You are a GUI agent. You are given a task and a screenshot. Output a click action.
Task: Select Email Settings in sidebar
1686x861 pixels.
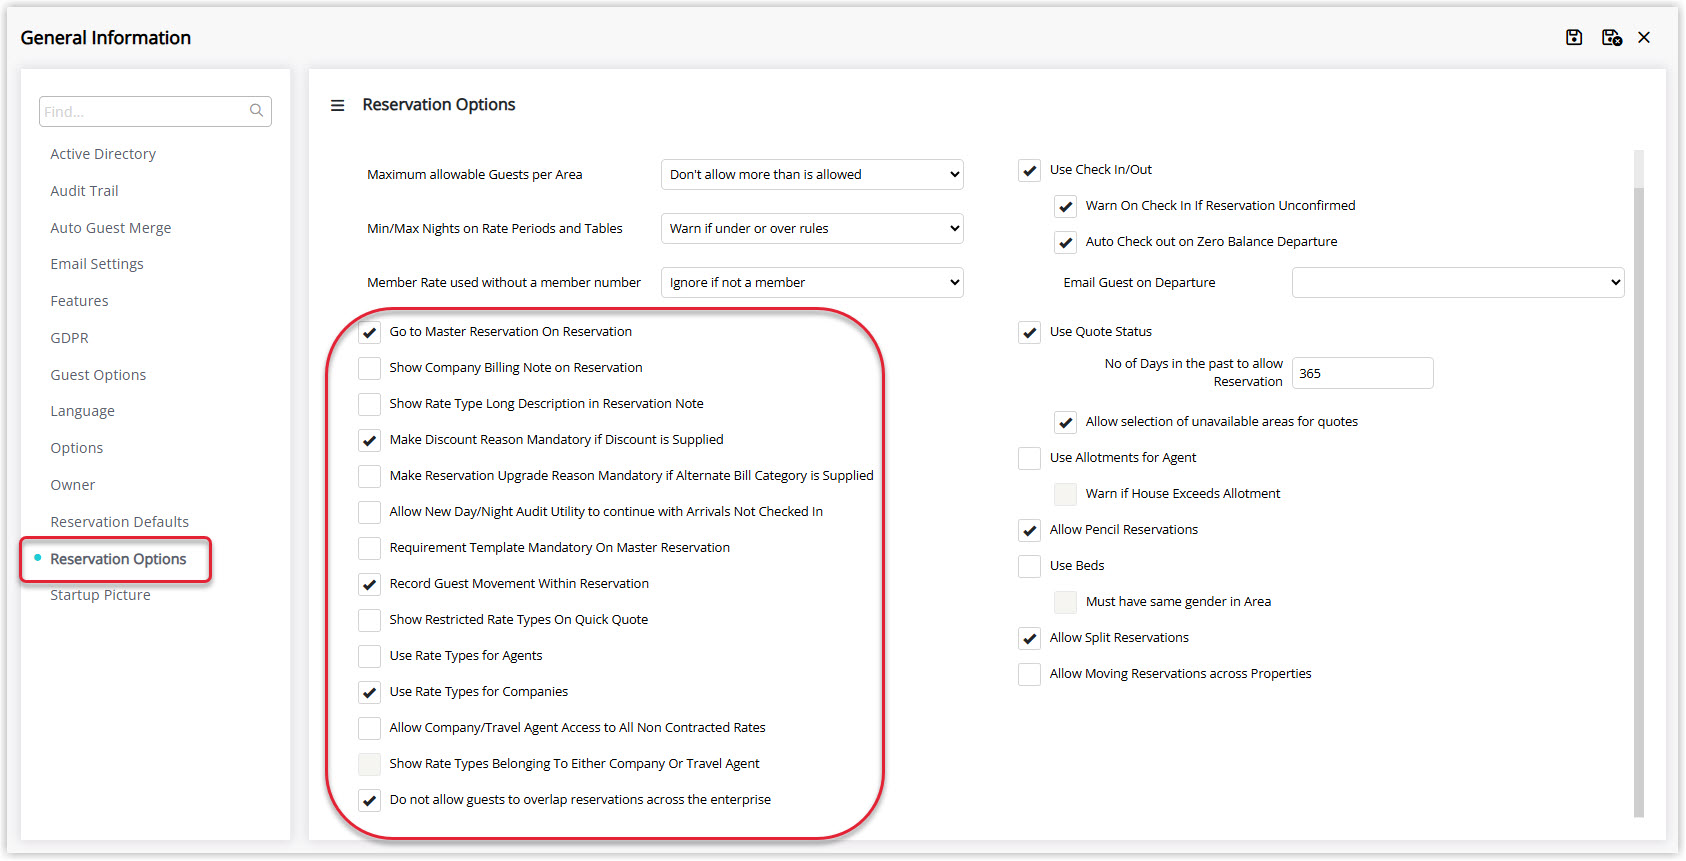coord(97,264)
